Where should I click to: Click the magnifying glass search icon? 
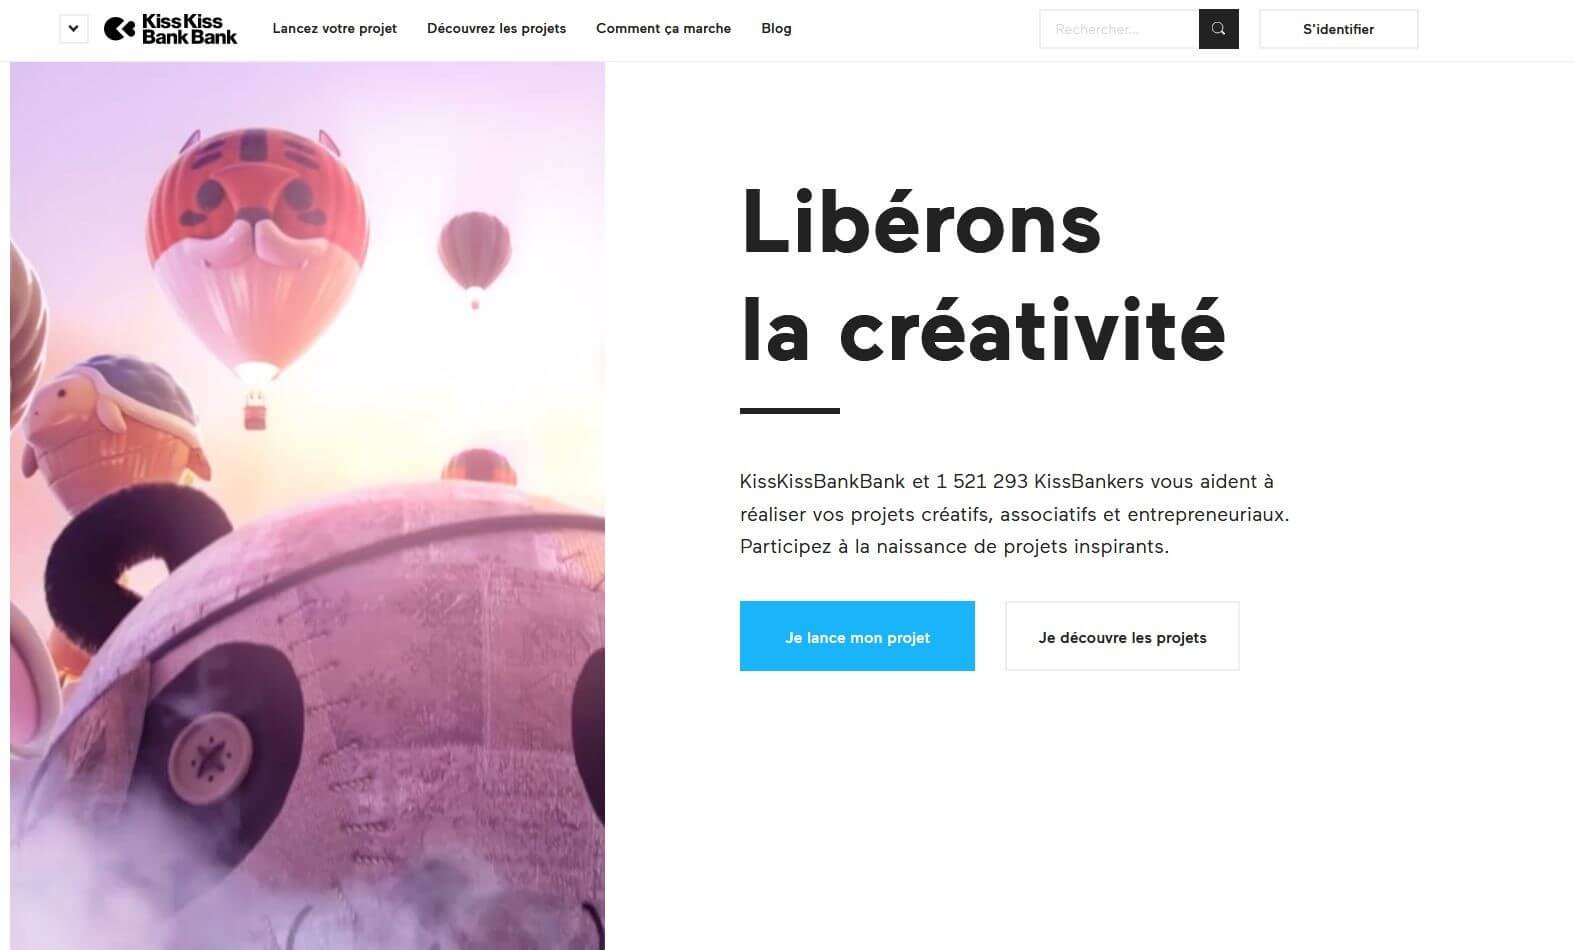[x=1218, y=29]
